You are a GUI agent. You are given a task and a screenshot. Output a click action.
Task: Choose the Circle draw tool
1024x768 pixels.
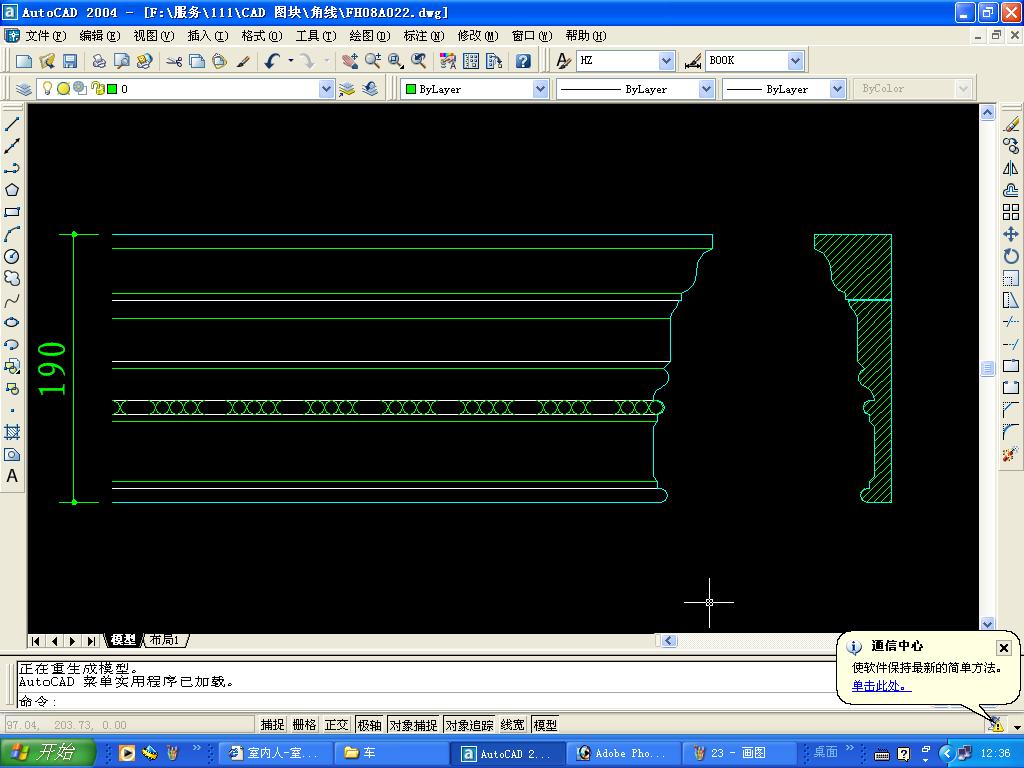12,257
